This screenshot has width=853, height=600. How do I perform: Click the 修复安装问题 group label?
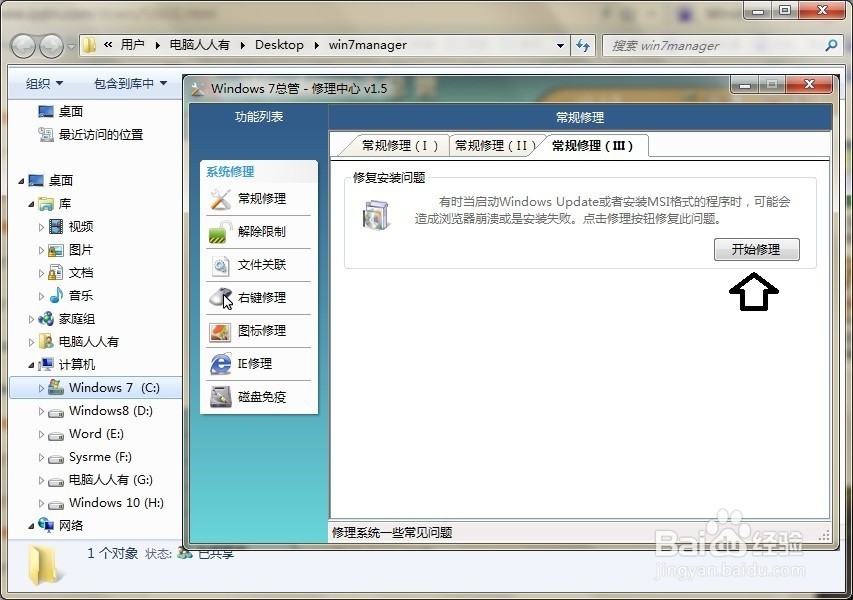click(389, 178)
